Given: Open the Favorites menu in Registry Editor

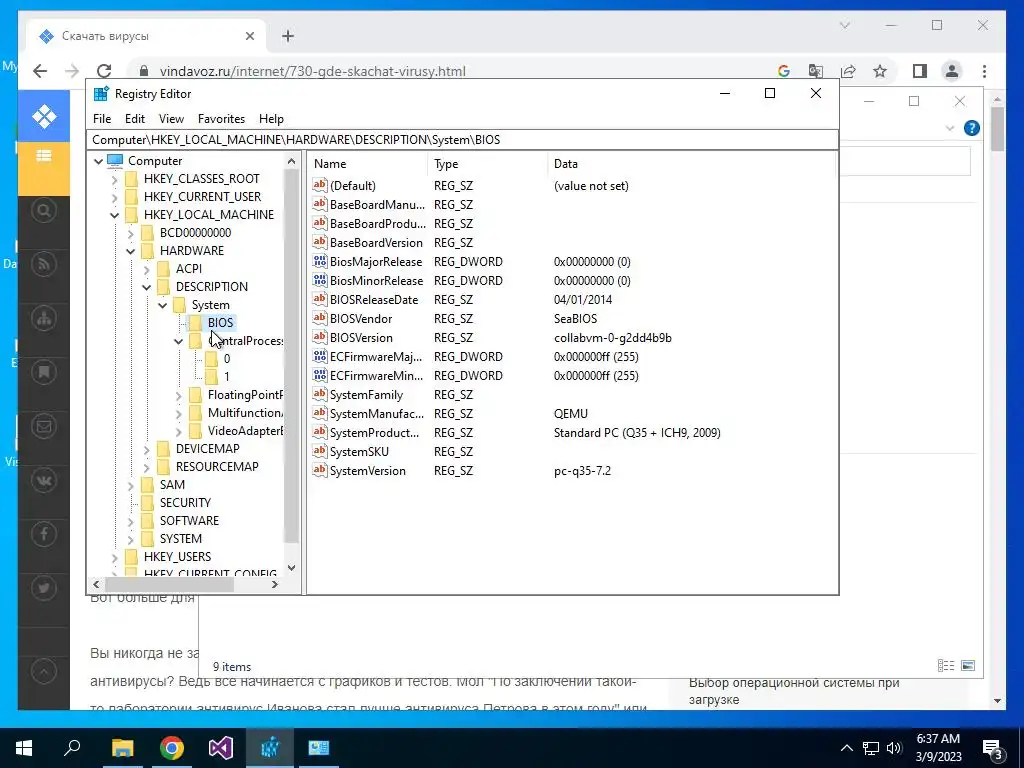Looking at the screenshot, I should tap(221, 119).
